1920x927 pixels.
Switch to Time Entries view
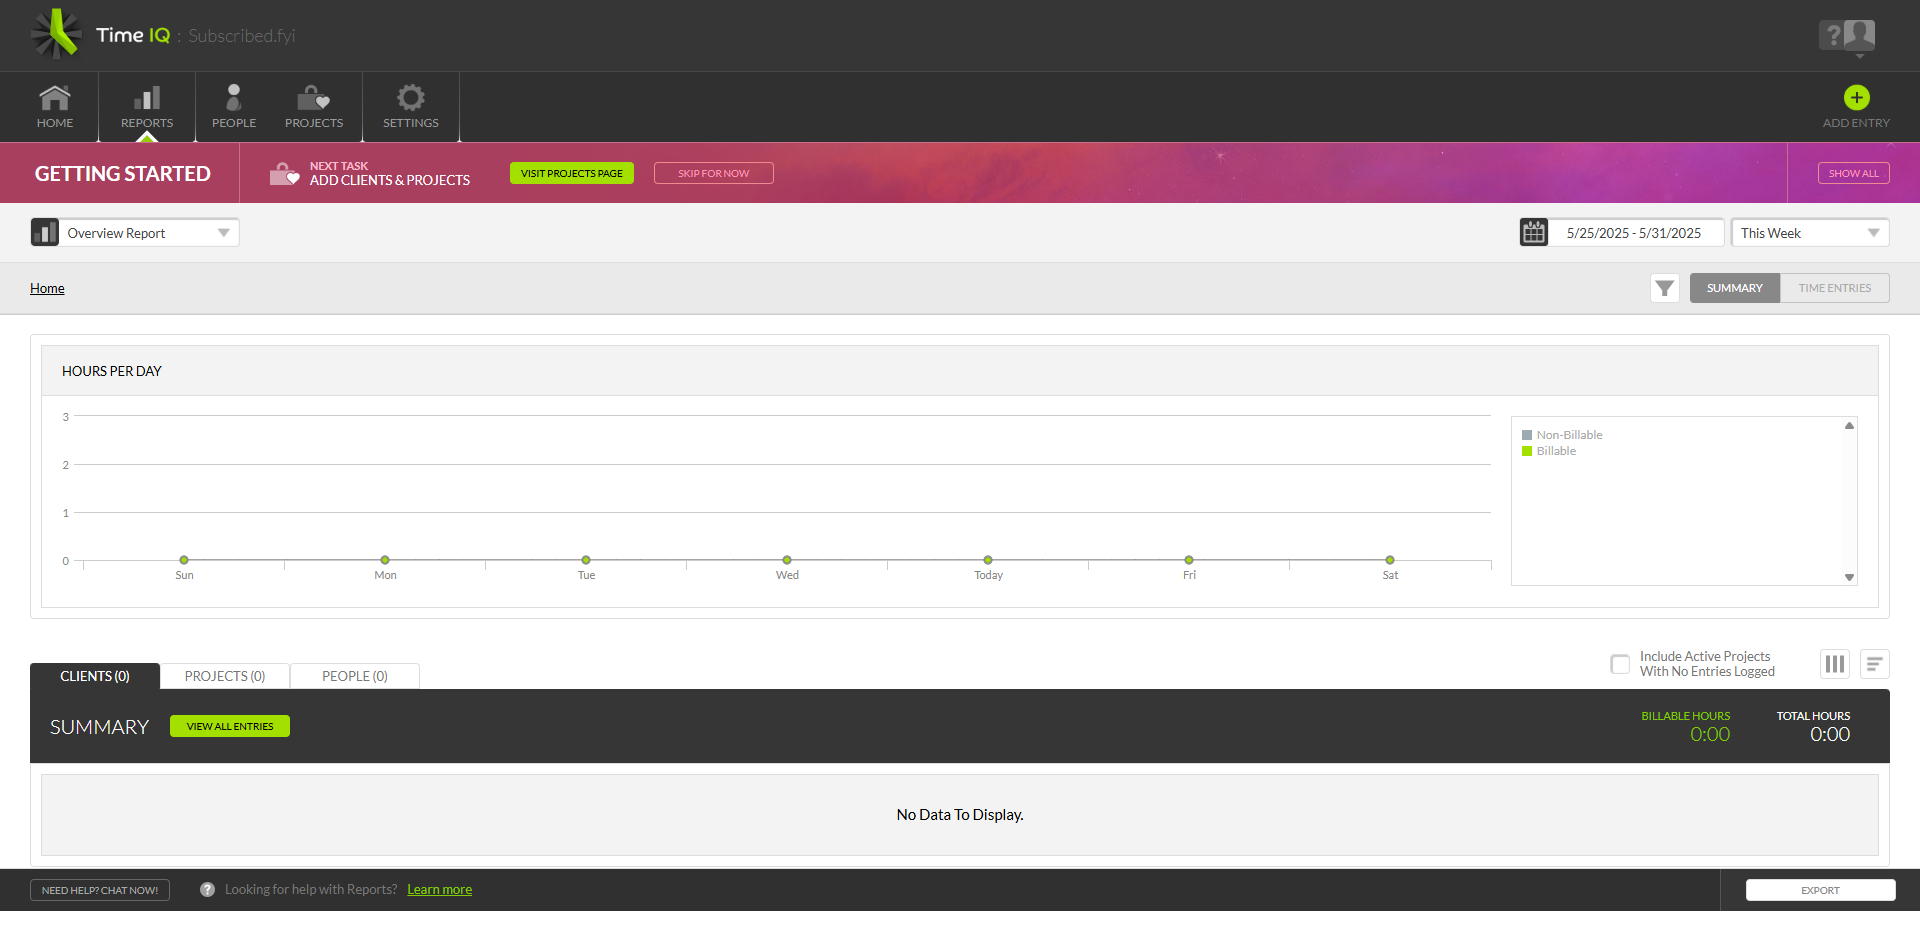[1834, 288]
